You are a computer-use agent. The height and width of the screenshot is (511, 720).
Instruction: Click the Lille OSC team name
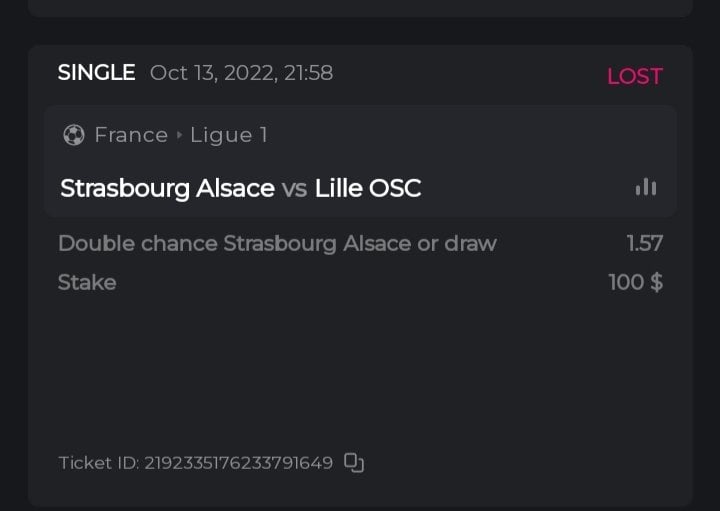pyautogui.click(x=368, y=188)
